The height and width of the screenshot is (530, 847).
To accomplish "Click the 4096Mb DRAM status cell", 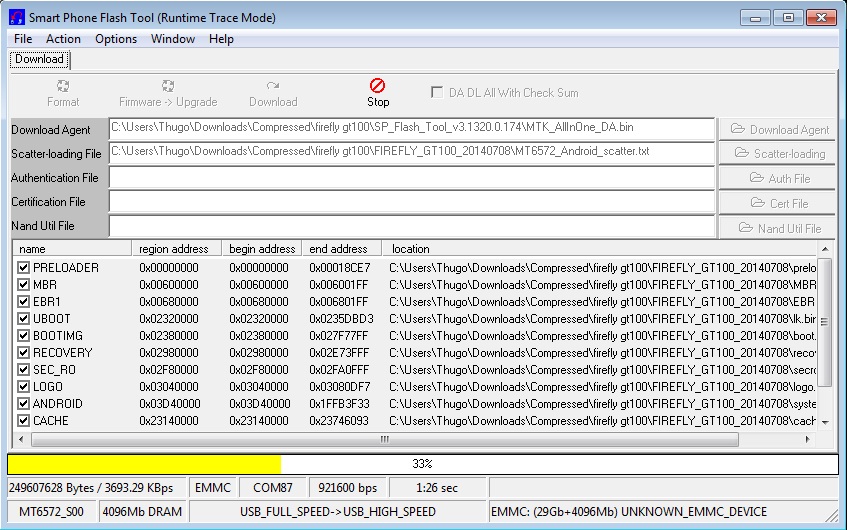I will tap(142, 512).
